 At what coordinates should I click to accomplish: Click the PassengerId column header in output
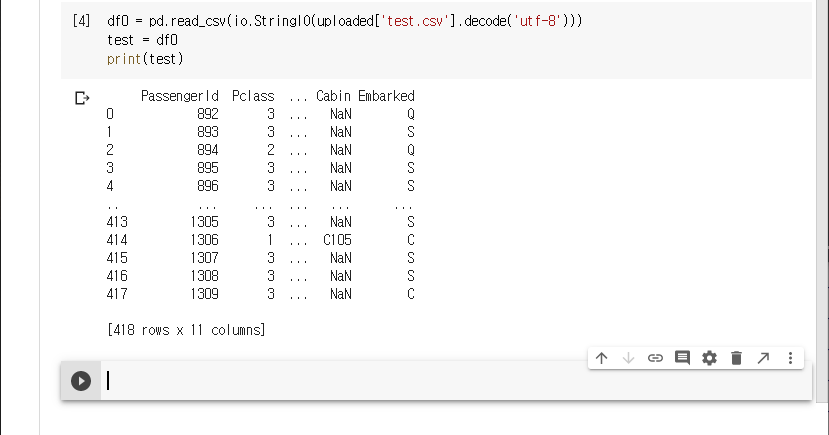179,96
